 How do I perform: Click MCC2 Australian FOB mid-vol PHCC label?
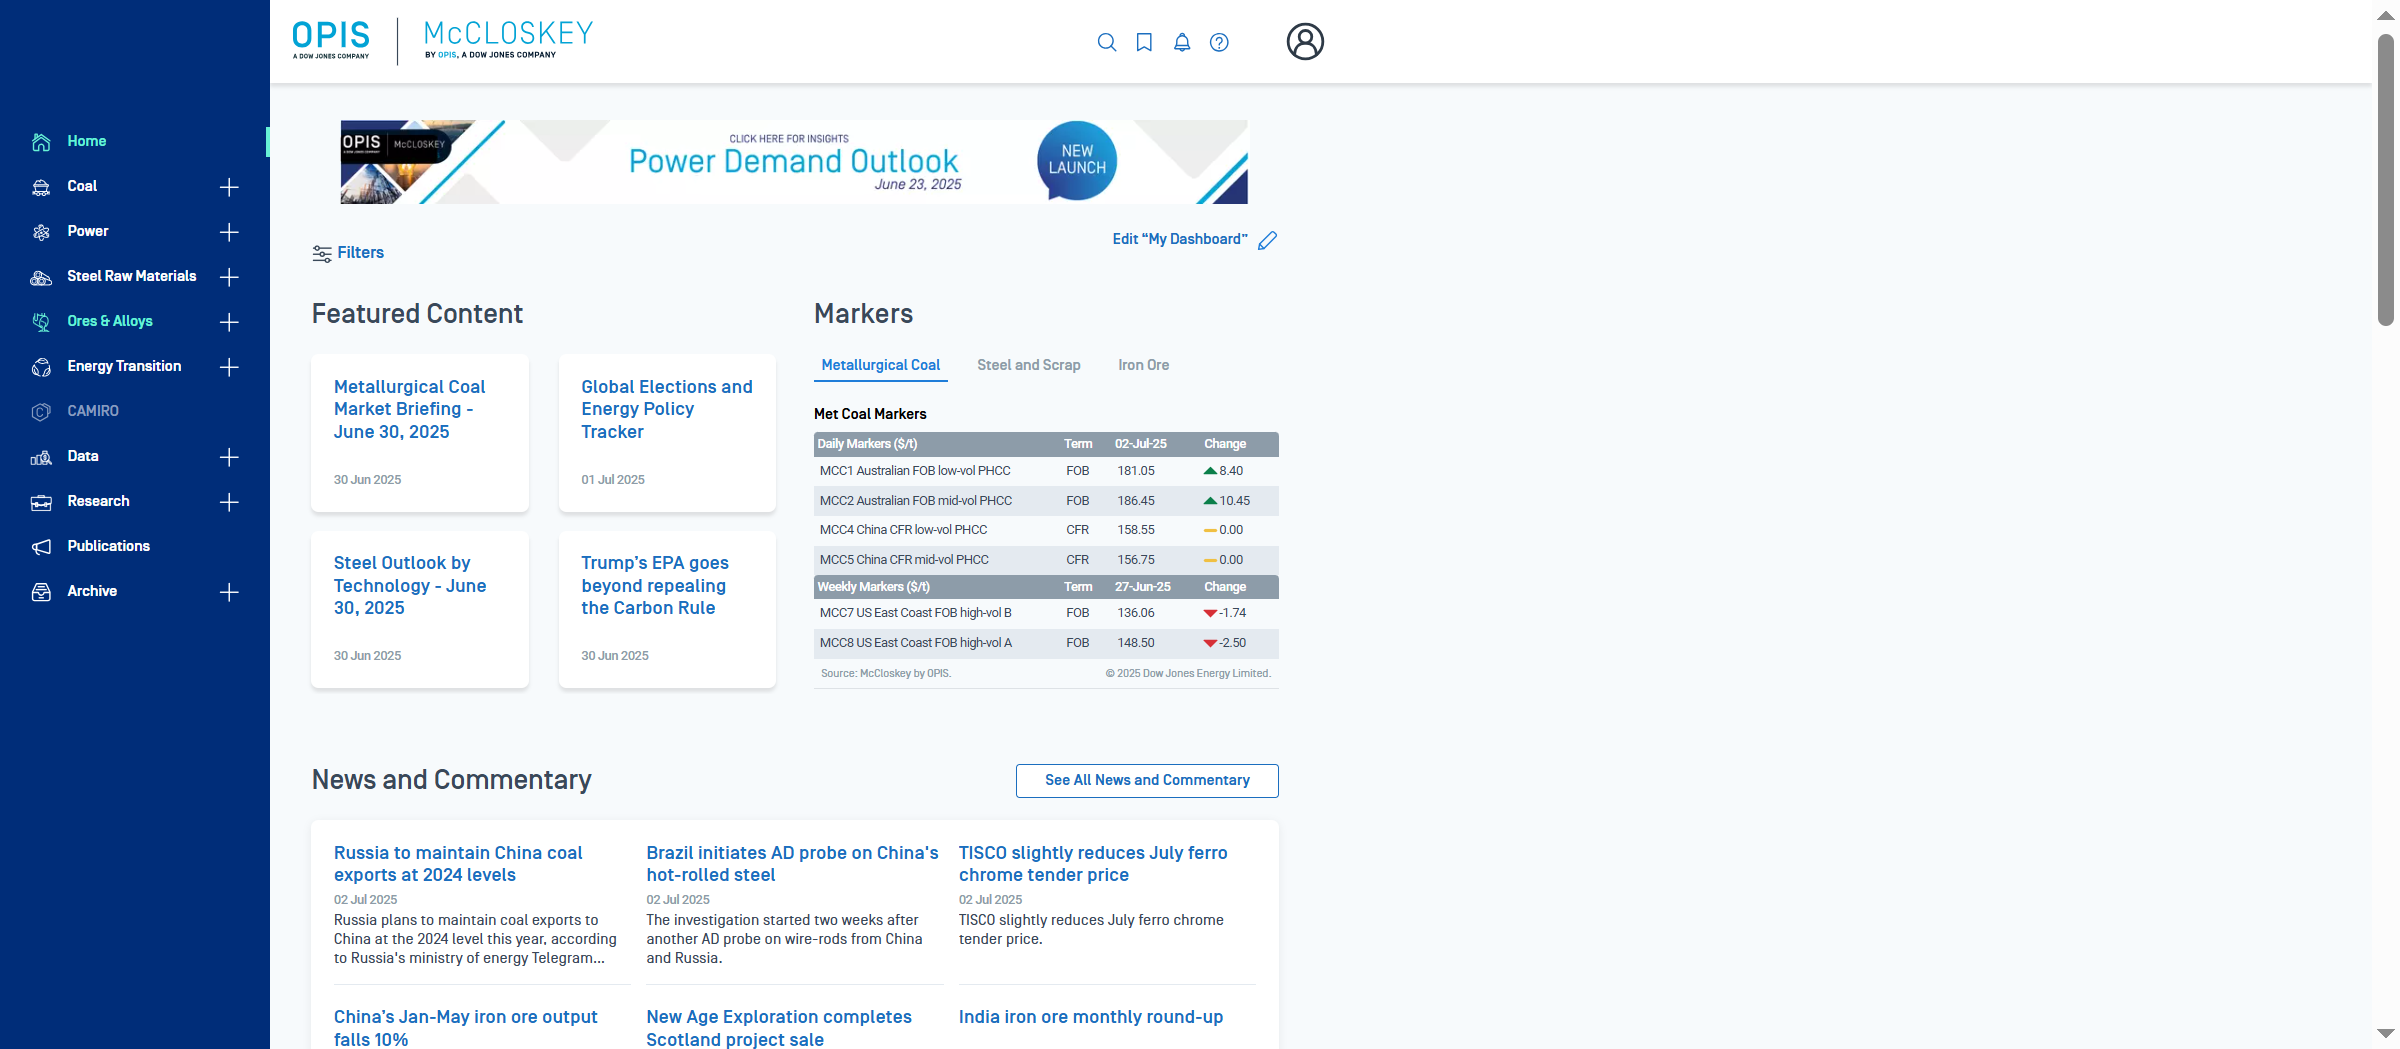[916, 501]
